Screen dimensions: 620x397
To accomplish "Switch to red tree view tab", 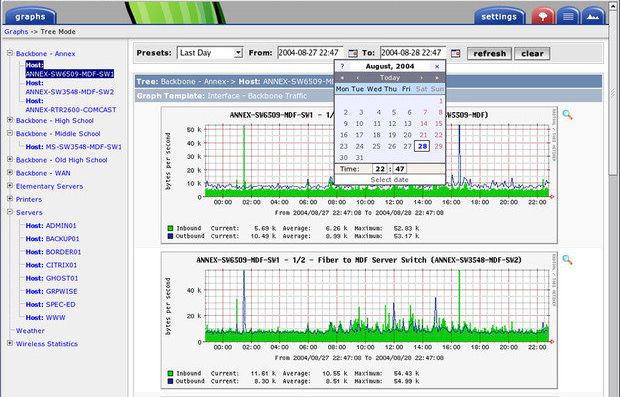I will pos(542,17).
